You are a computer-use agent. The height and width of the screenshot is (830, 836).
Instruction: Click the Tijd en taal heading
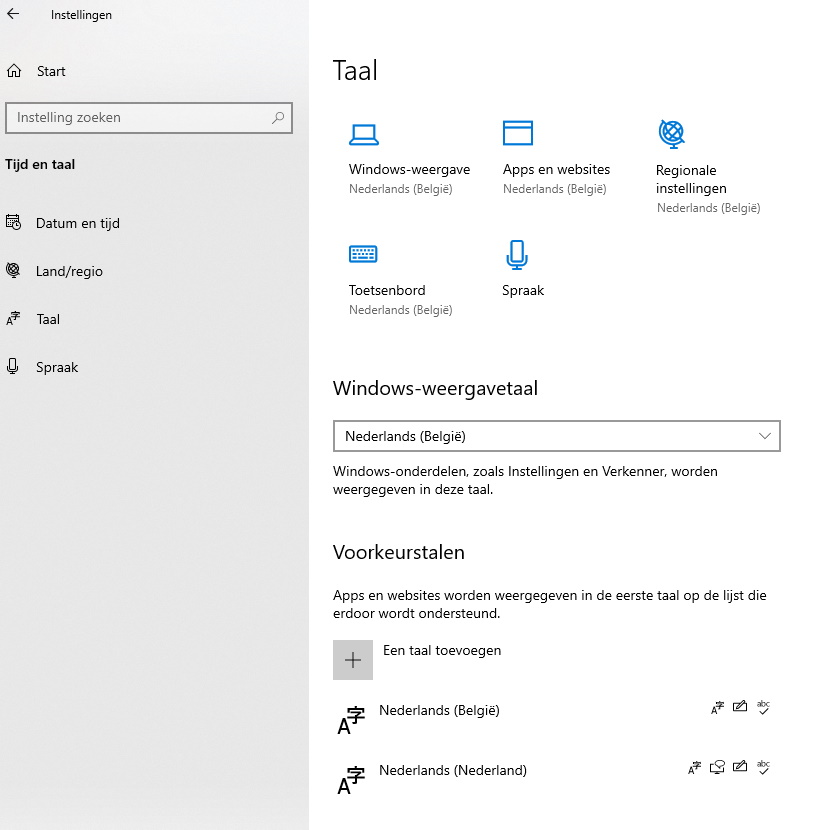pos(40,164)
